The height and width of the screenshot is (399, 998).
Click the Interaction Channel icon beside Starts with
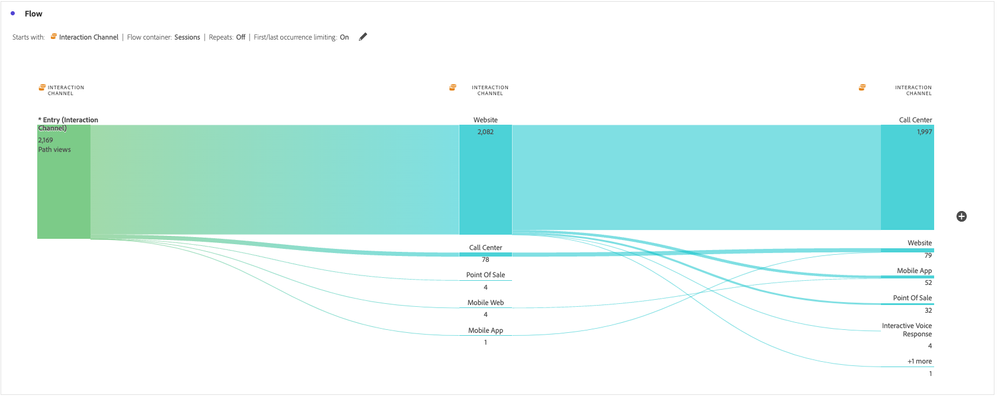coord(53,37)
